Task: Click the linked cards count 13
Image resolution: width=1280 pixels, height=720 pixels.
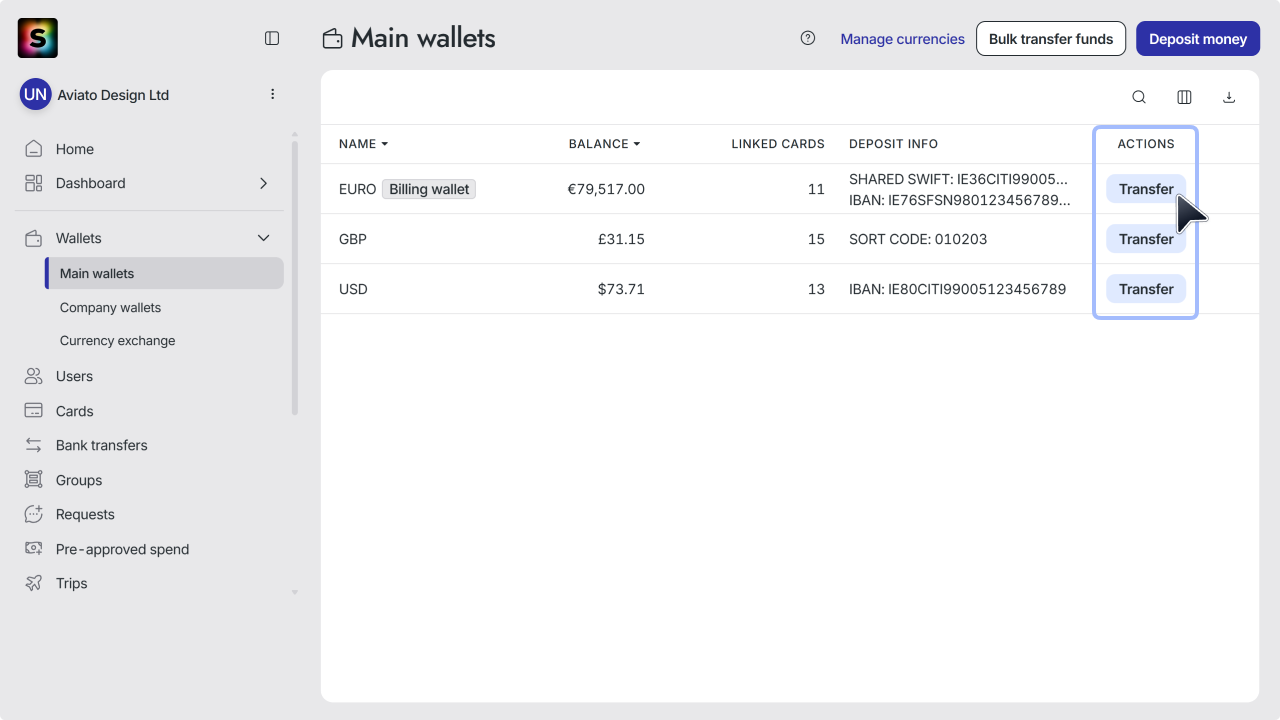Action: [816, 289]
